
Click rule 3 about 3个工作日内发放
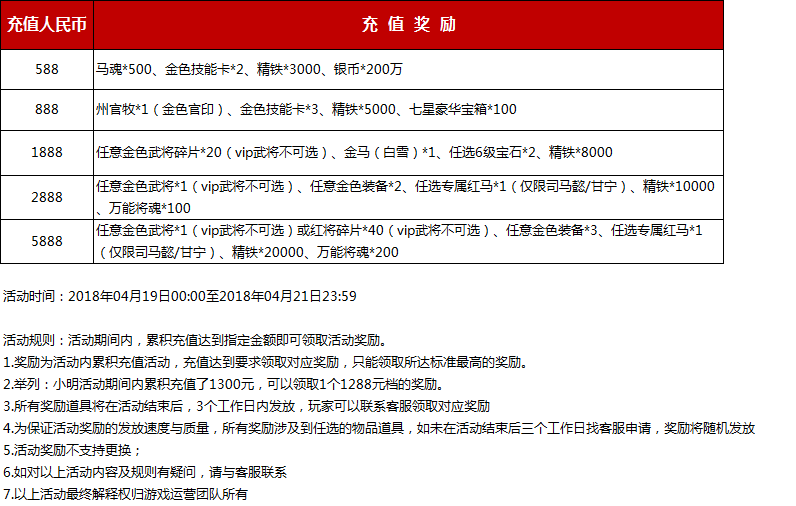click(246, 406)
